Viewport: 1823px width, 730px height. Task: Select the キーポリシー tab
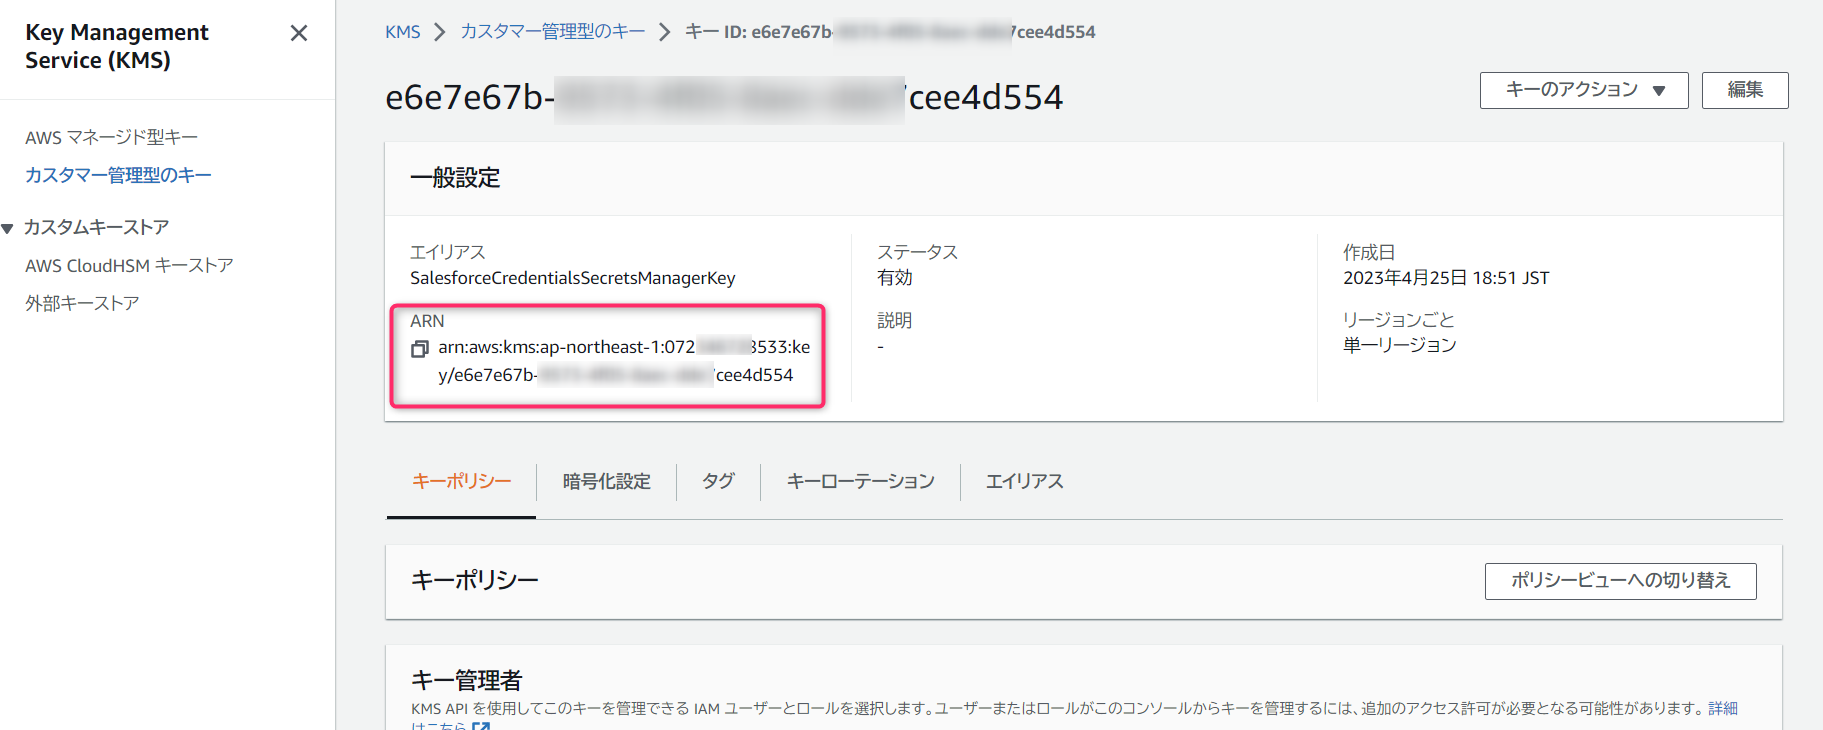(461, 481)
